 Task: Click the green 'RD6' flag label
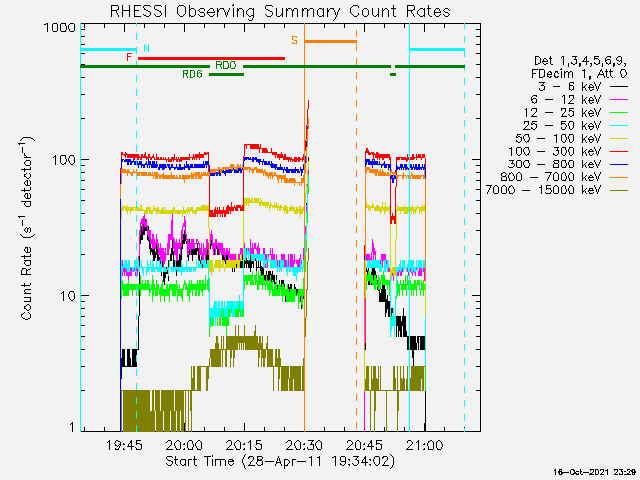(x=192, y=74)
